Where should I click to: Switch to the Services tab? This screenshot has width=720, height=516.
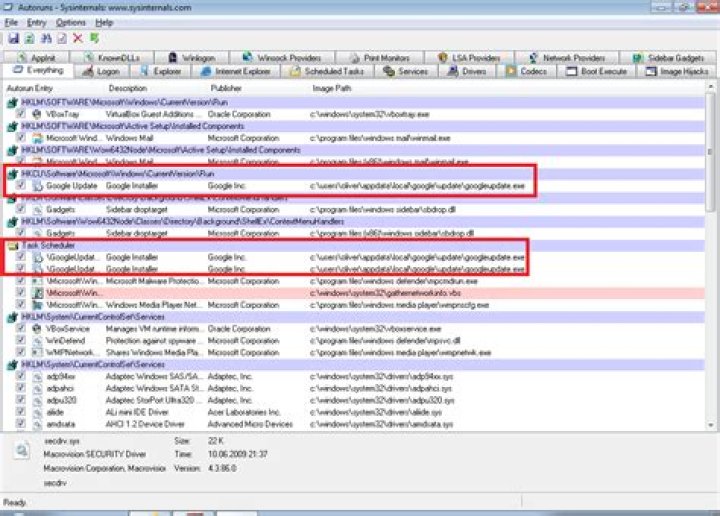coord(406,72)
